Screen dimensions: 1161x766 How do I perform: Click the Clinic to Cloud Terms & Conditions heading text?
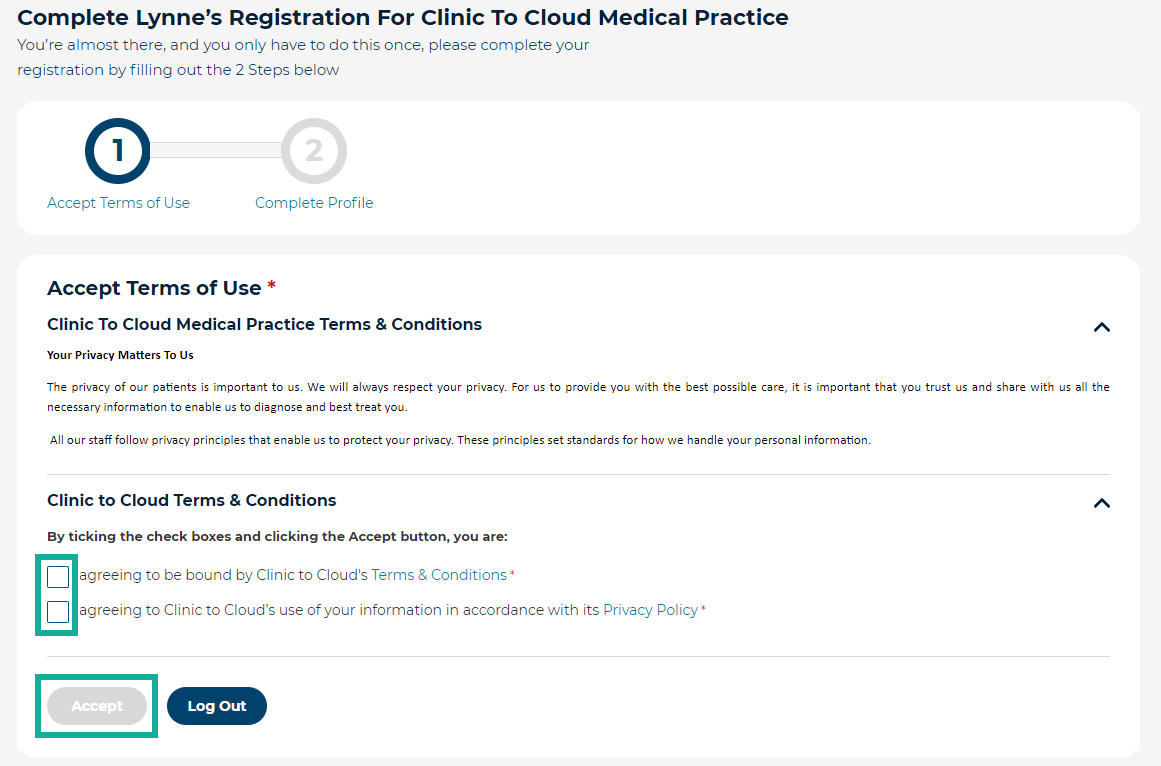[191, 500]
